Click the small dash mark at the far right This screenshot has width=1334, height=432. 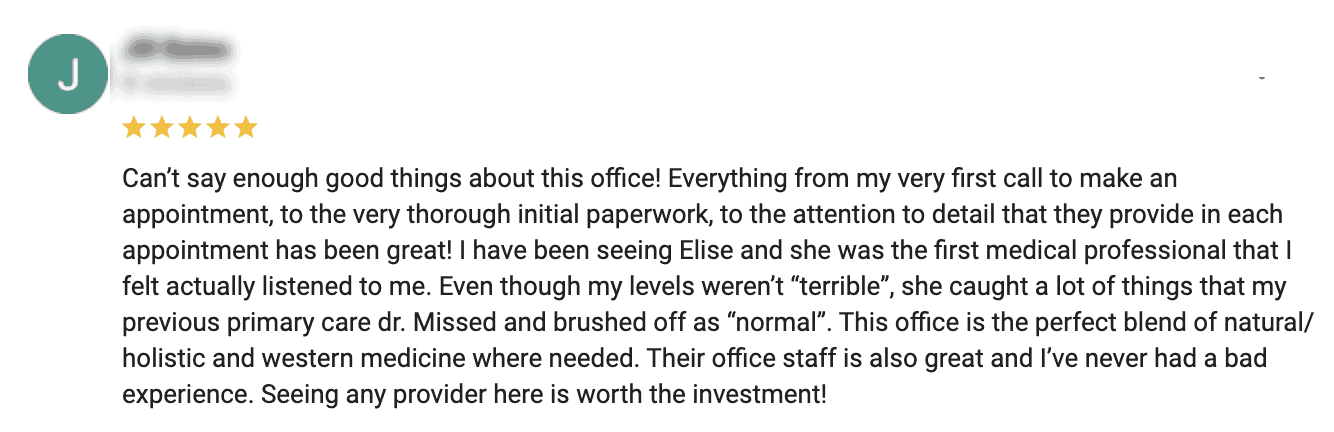pyautogui.click(x=1263, y=78)
